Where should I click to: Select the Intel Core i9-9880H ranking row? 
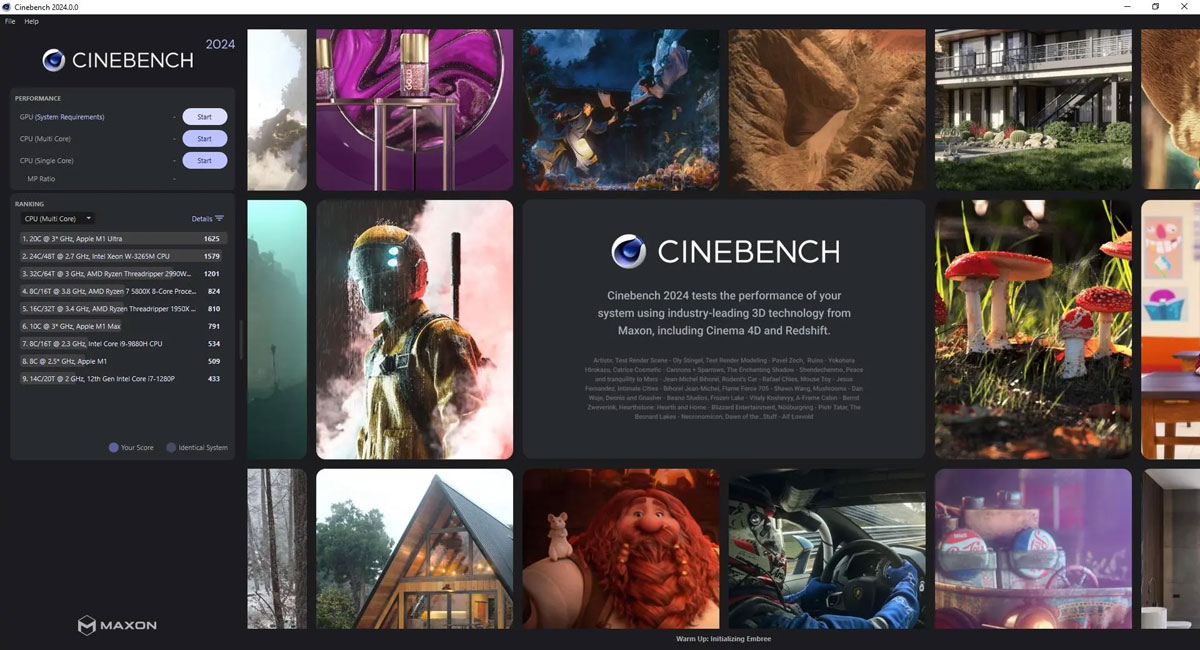coord(123,343)
